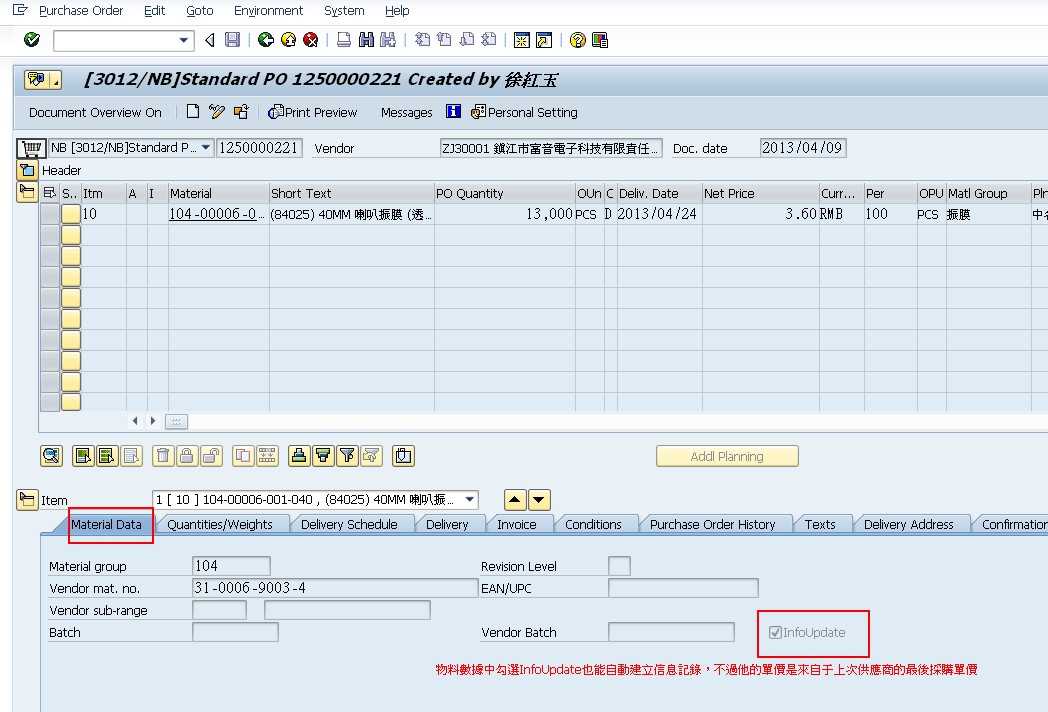
Task: Click the Set Filter funnel icon
Action: click(x=347, y=456)
